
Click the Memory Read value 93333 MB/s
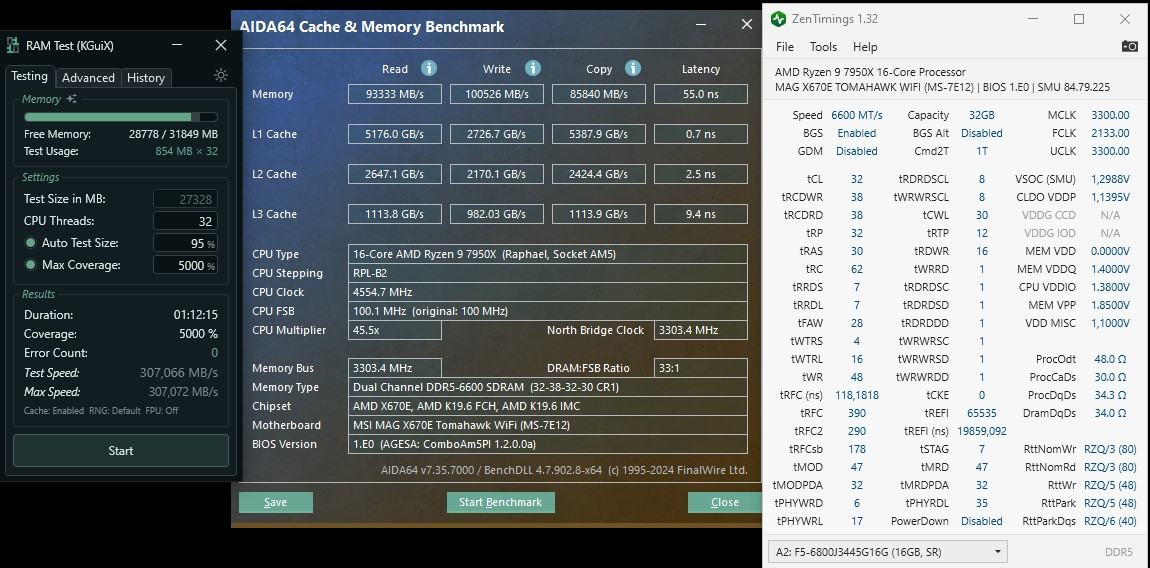click(395, 94)
